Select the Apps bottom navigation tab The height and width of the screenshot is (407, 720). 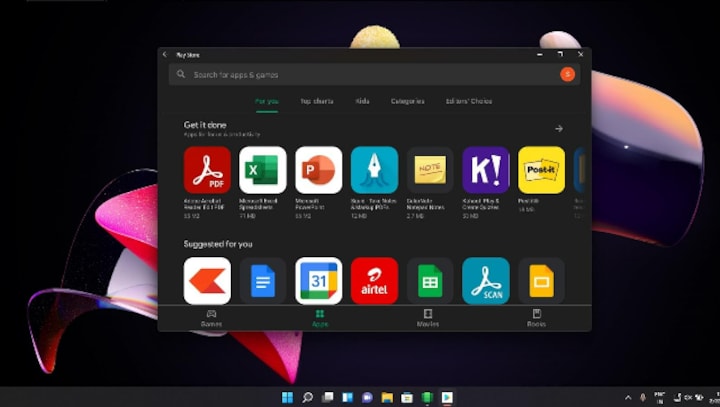(320, 318)
